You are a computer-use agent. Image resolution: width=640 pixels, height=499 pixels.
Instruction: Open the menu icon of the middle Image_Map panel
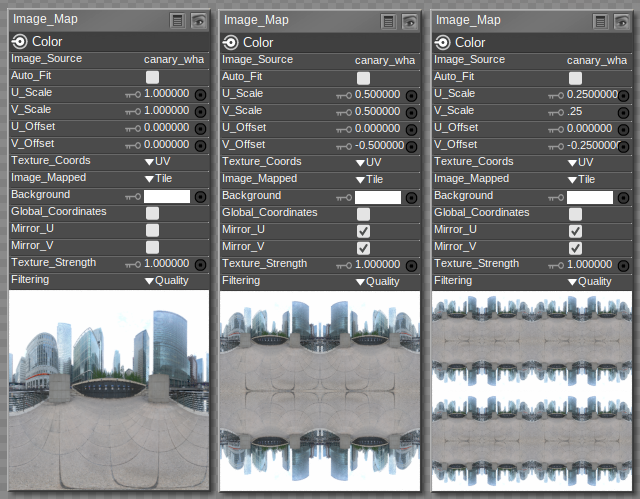[x=388, y=22]
